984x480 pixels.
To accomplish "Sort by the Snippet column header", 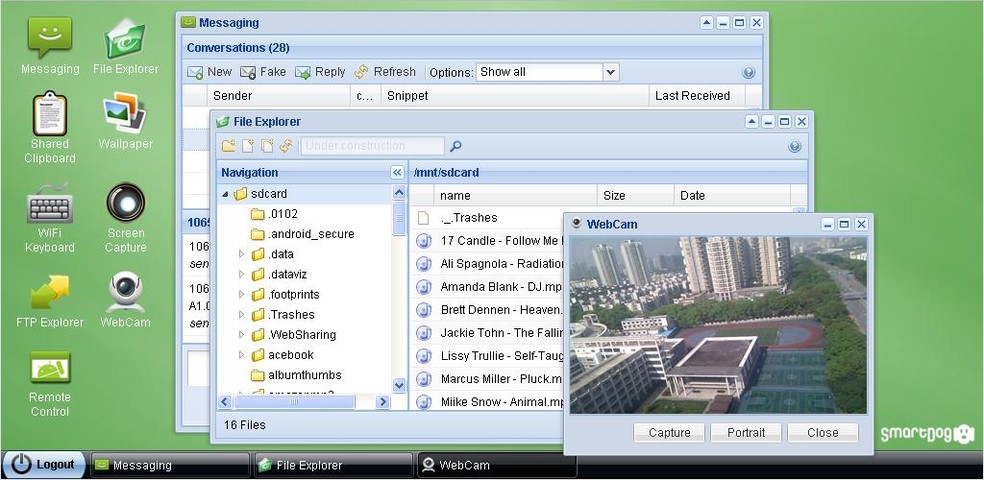I will tap(515, 96).
